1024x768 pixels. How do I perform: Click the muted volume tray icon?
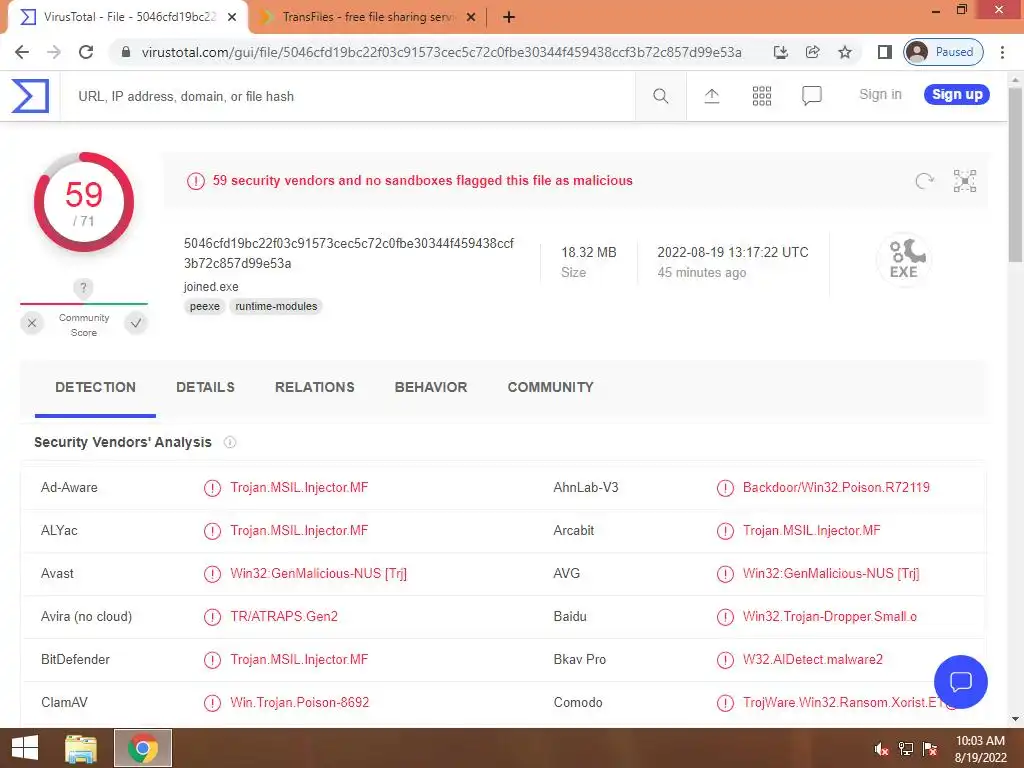tap(881, 749)
